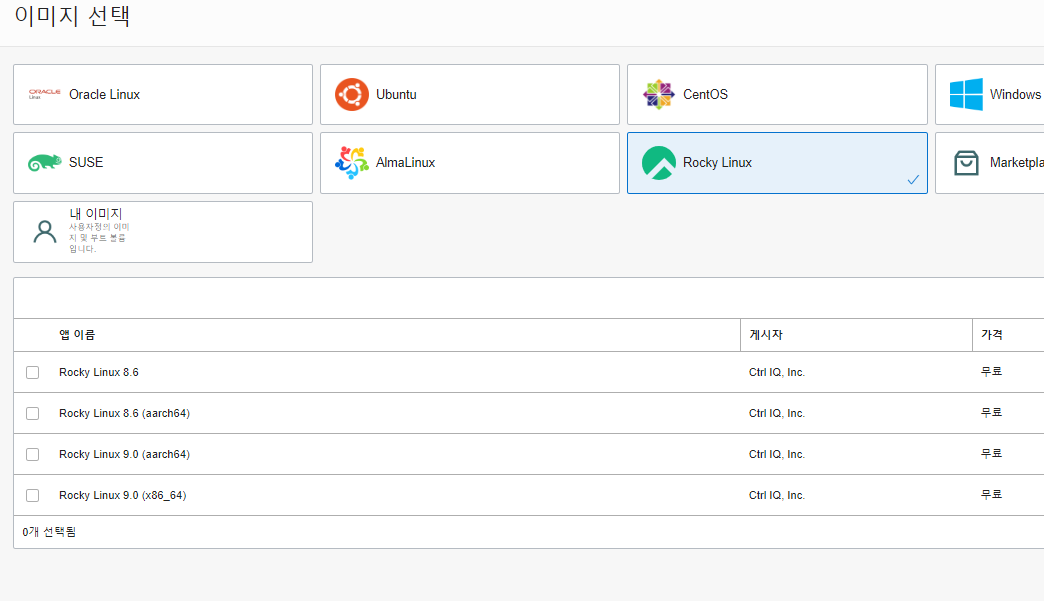Click the Marketplace shopping bag icon
The width and height of the screenshot is (1044, 601).
pyautogui.click(x=966, y=163)
